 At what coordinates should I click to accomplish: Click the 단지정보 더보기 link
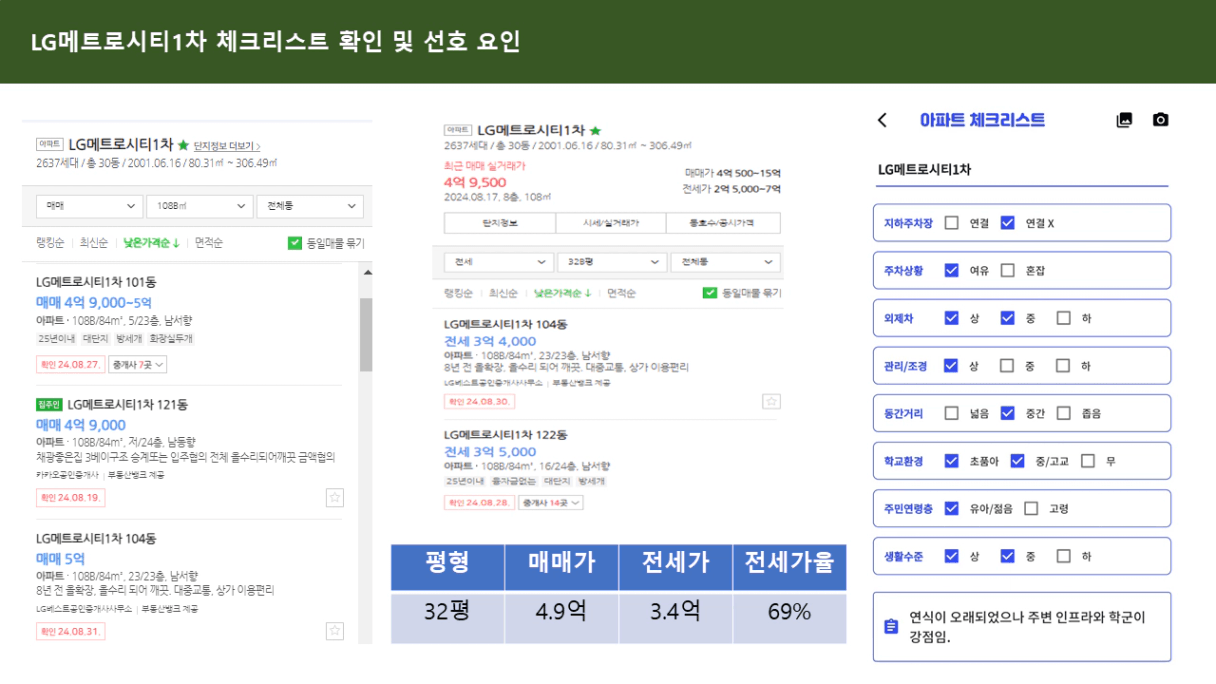(x=227, y=146)
